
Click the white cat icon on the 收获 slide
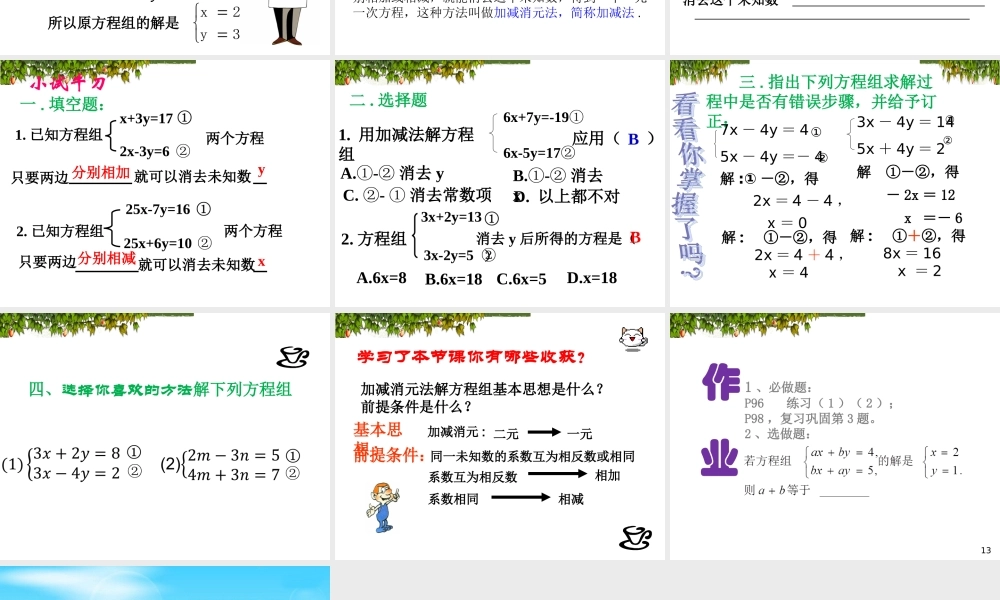click(x=633, y=338)
